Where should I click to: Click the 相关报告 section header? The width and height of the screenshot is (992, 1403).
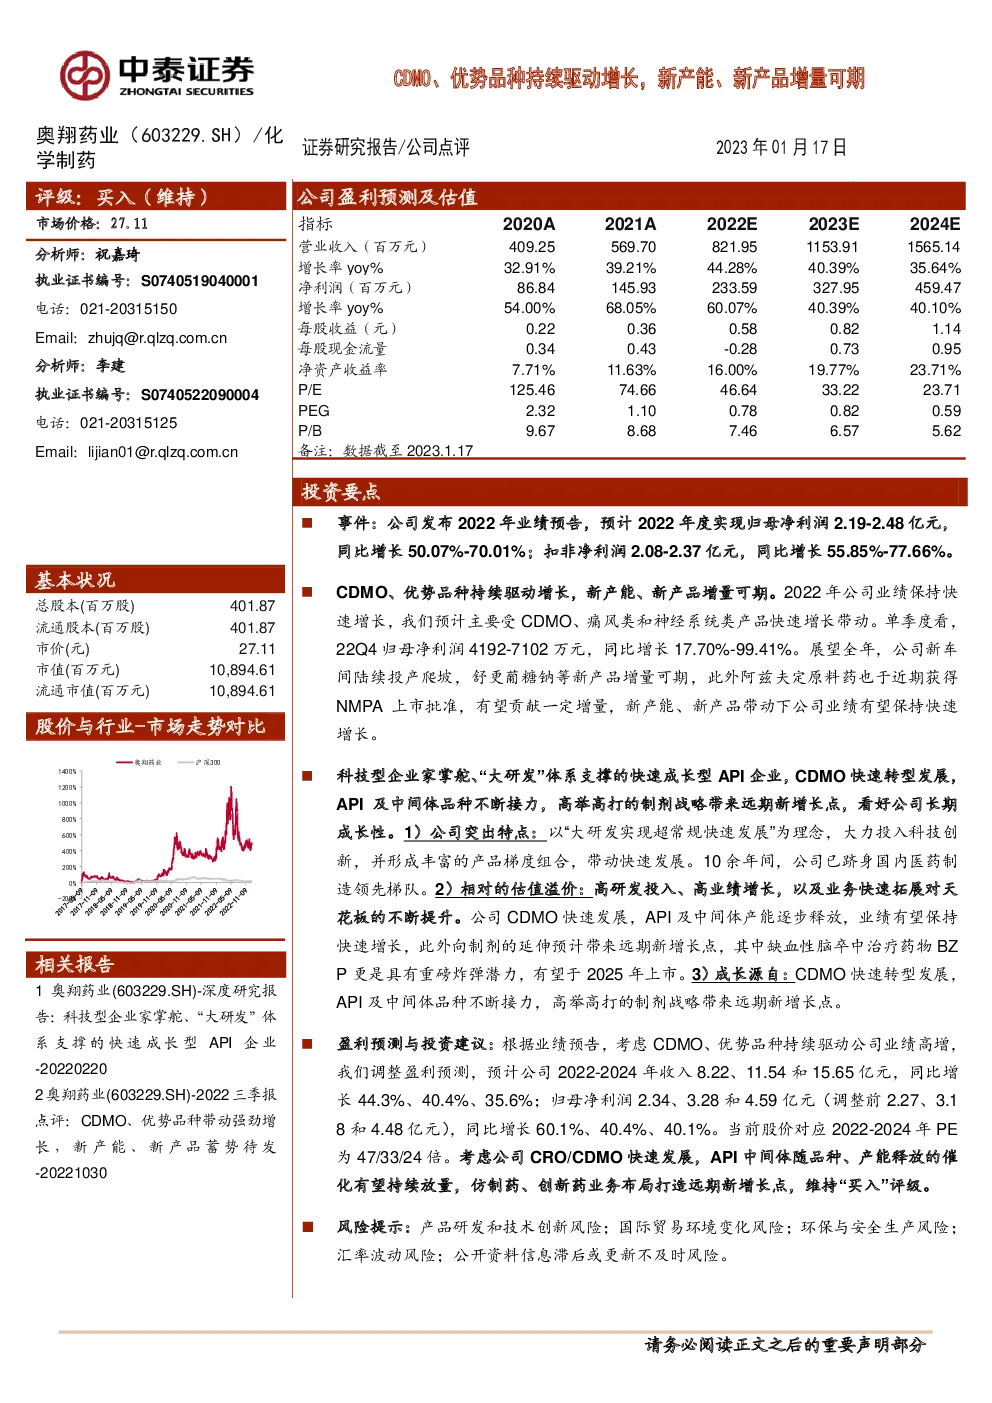point(156,964)
